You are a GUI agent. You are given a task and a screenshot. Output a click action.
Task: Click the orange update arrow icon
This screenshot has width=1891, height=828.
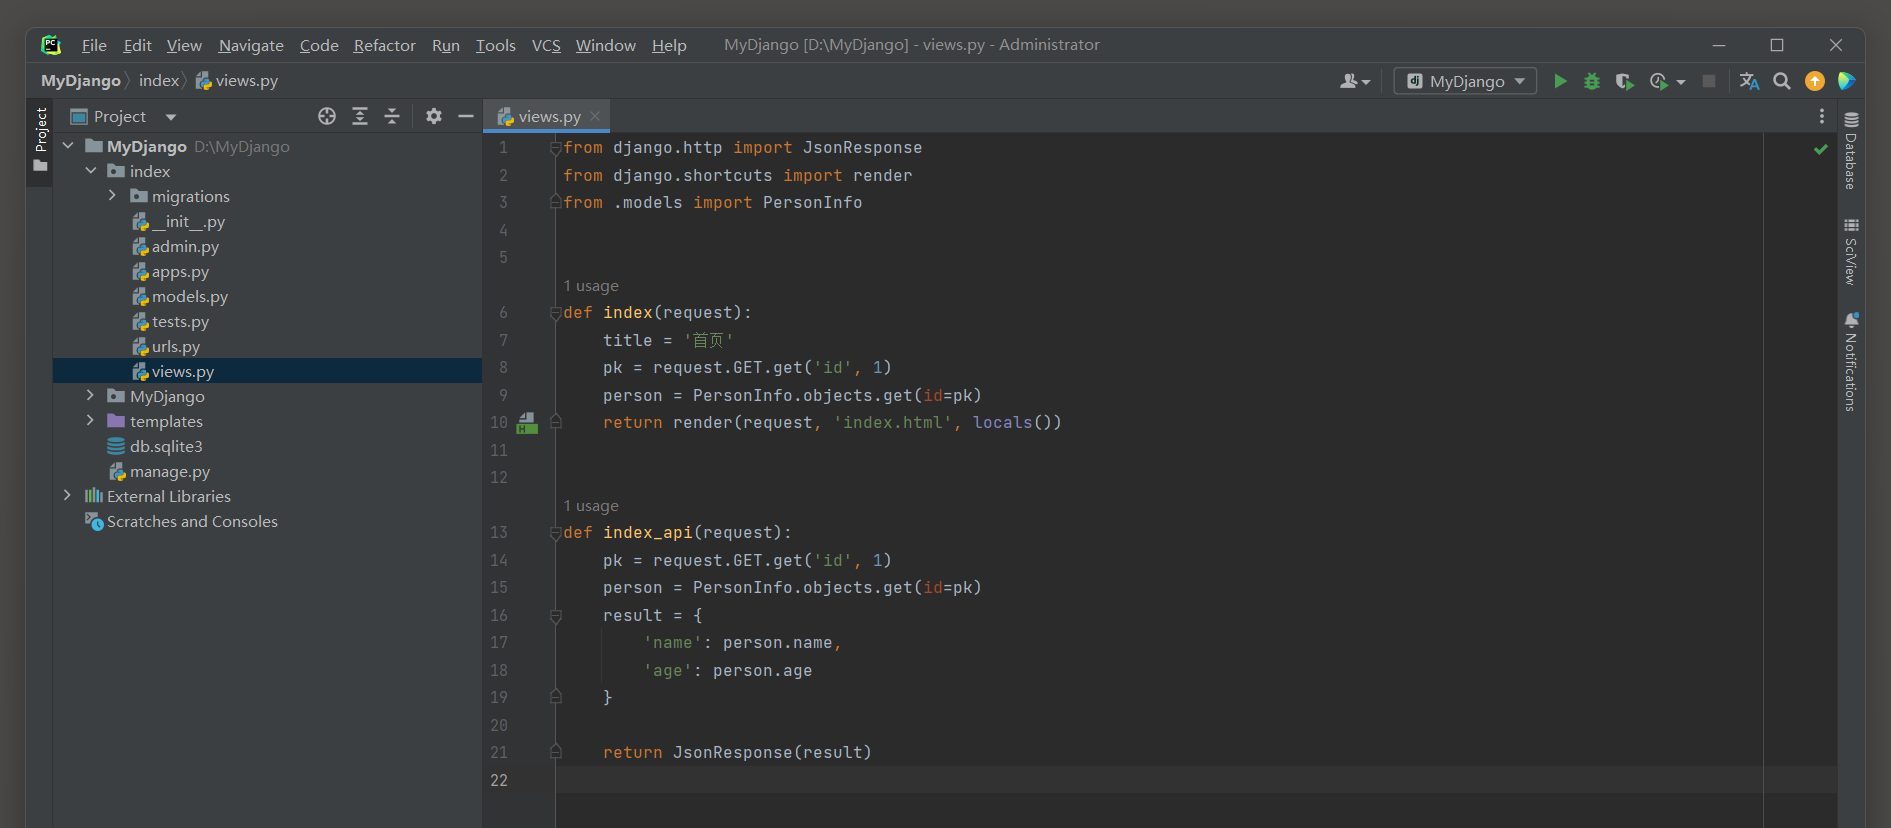tap(1815, 81)
